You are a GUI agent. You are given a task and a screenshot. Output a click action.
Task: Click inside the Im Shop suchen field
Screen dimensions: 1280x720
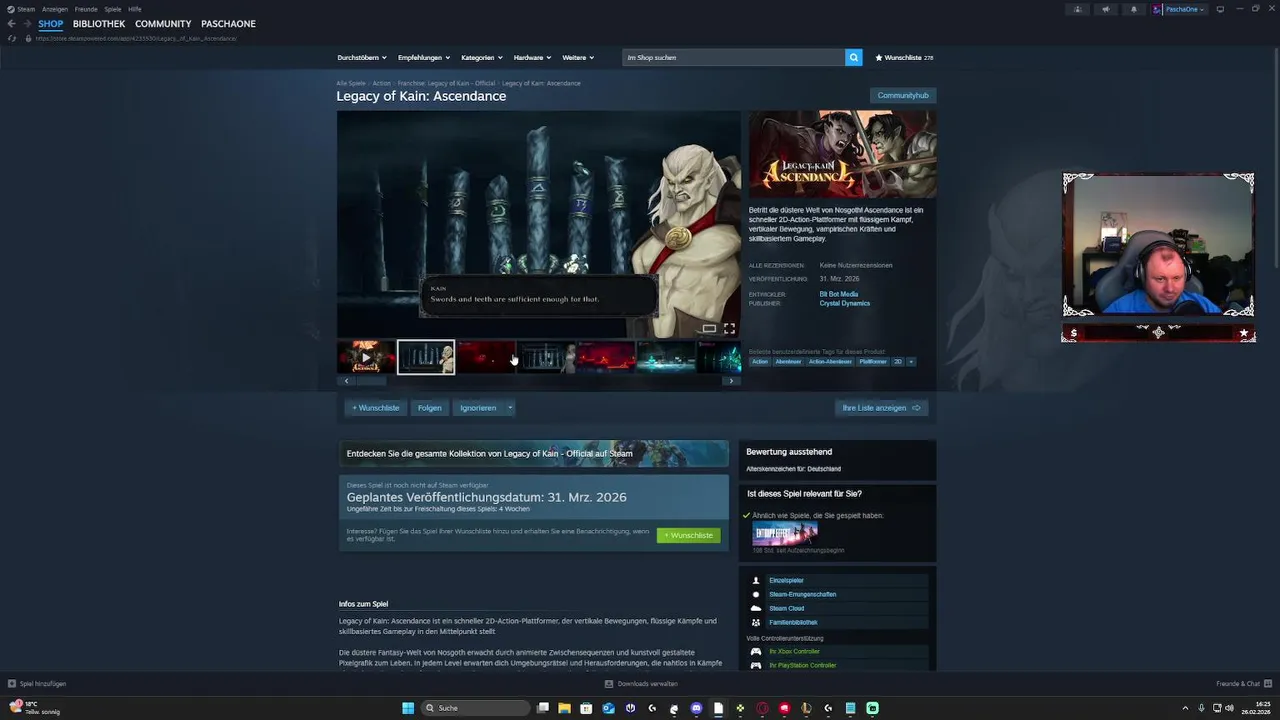click(733, 58)
